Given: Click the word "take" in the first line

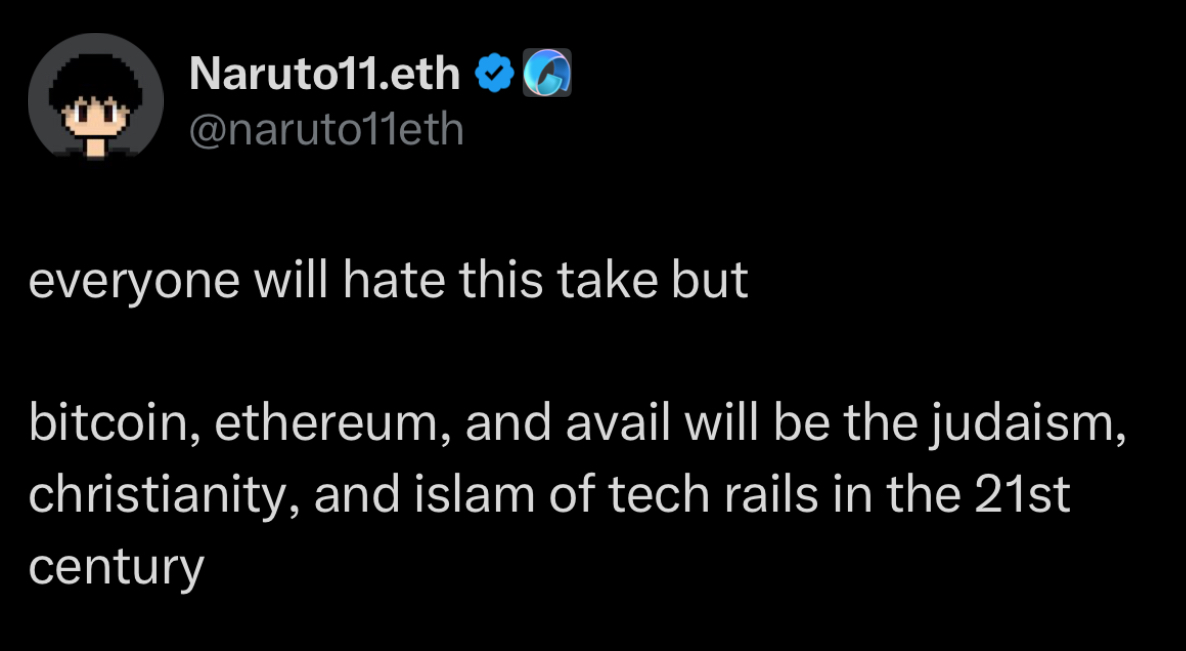Looking at the screenshot, I should [x=607, y=279].
